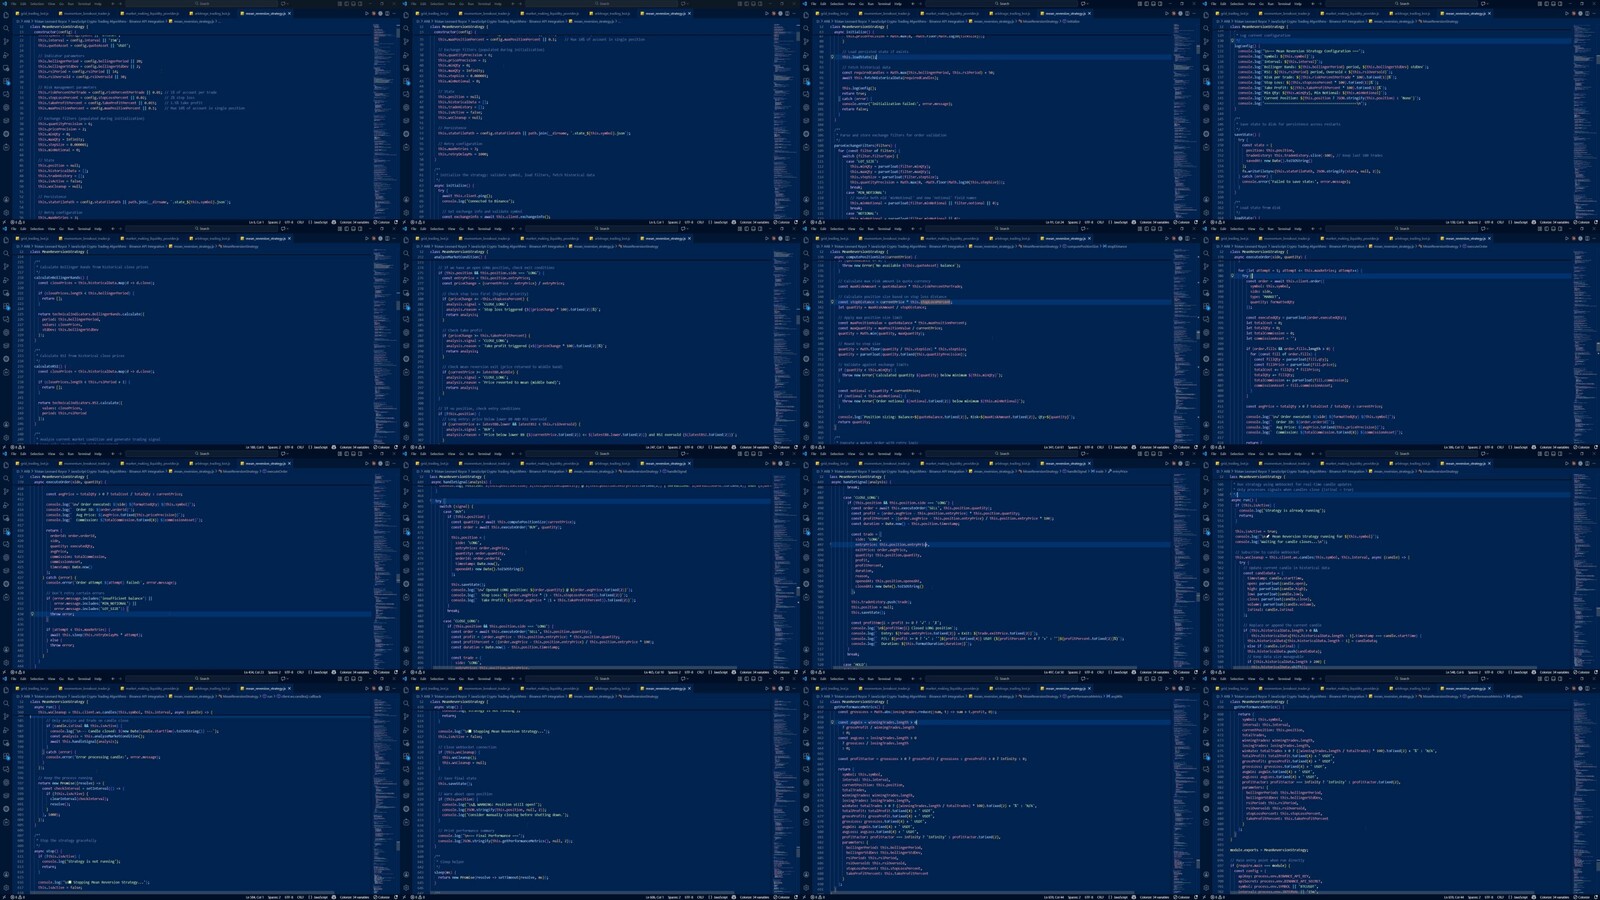Open JavaScript language mode selector, top-left window

(x=321, y=222)
